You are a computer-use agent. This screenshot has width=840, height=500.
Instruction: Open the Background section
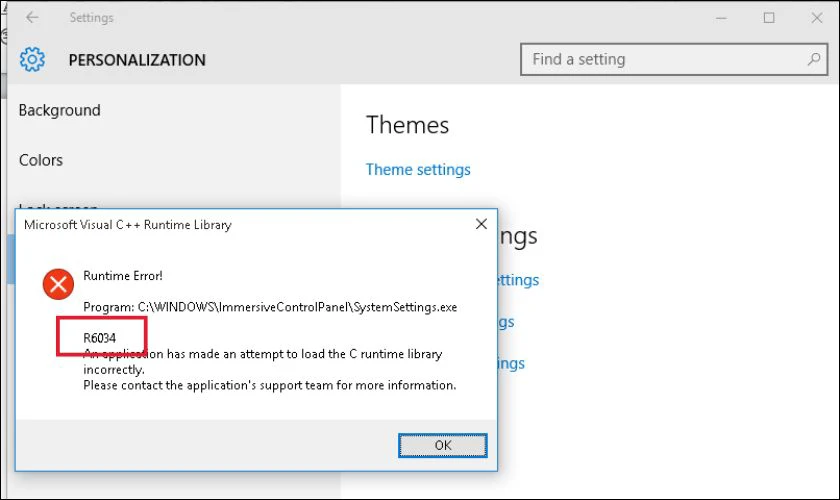[59, 110]
